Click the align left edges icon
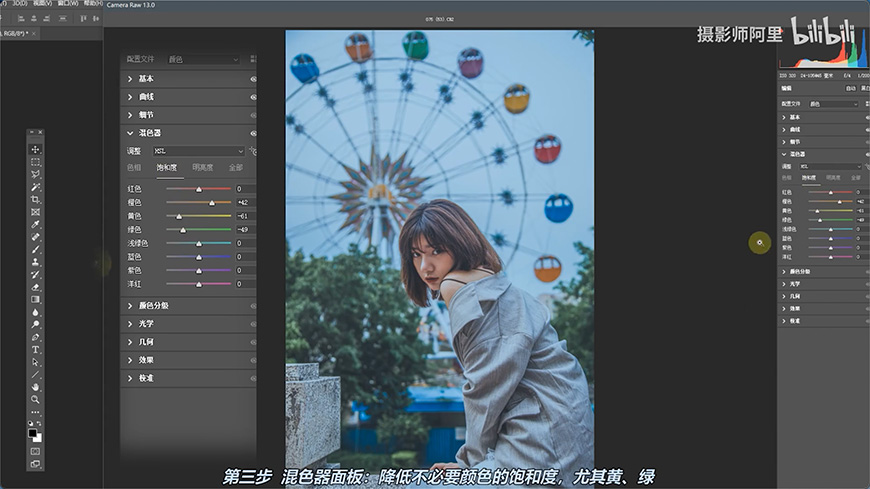The width and height of the screenshot is (870, 489). (x=21, y=18)
